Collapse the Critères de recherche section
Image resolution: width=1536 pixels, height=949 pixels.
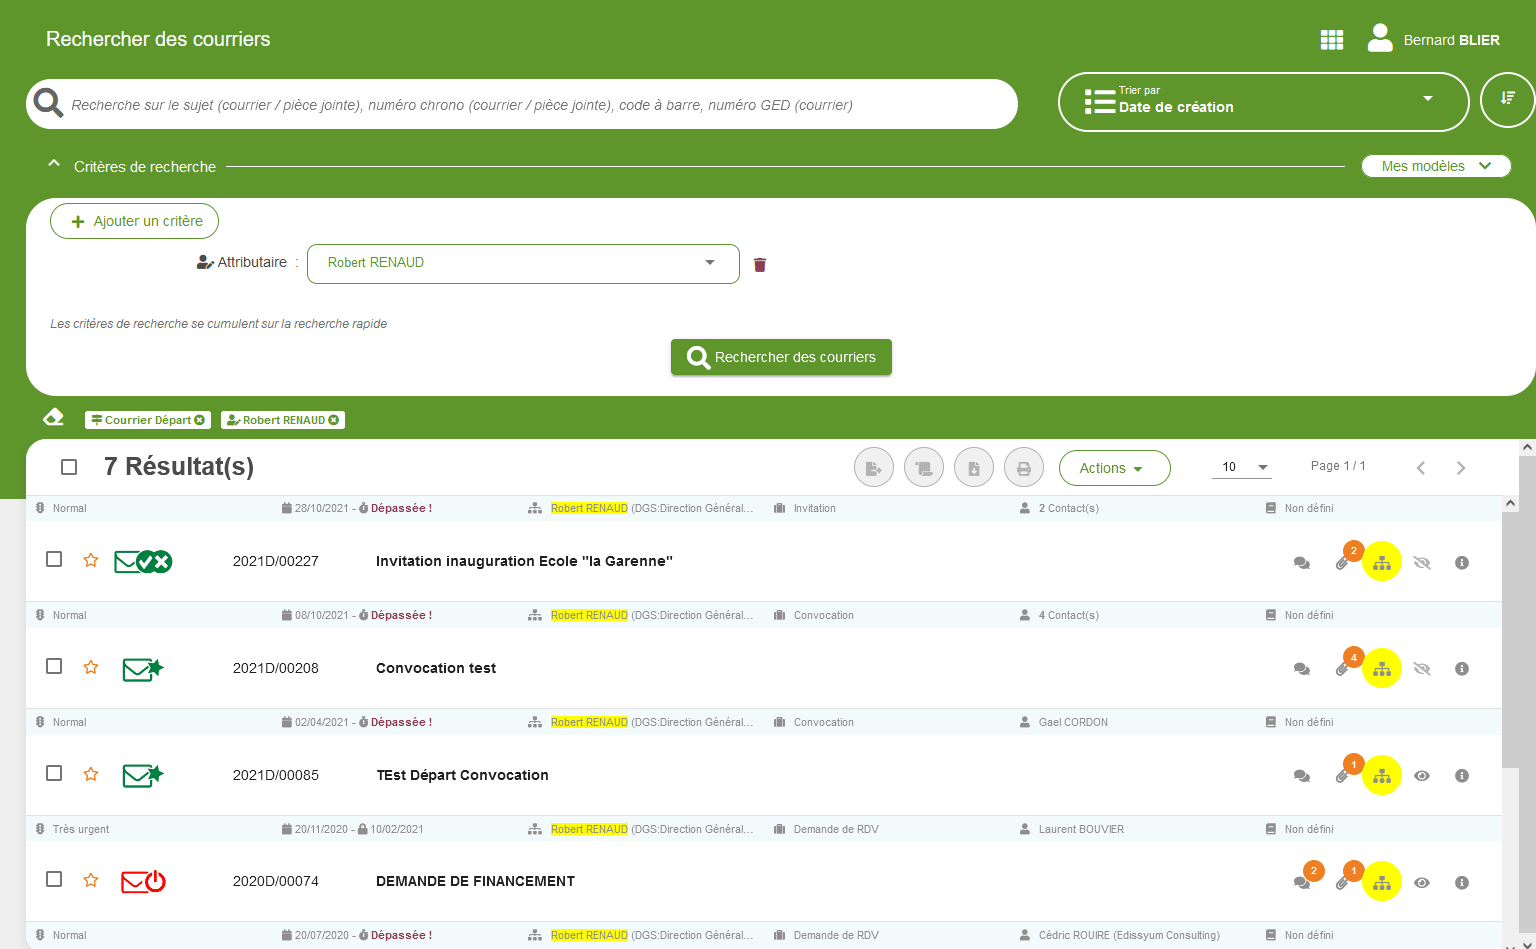pos(54,165)
